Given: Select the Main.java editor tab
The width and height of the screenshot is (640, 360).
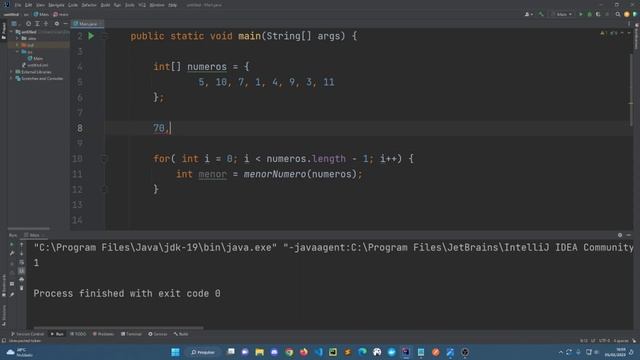Looking at the screenshot, I should click(88, 24).
